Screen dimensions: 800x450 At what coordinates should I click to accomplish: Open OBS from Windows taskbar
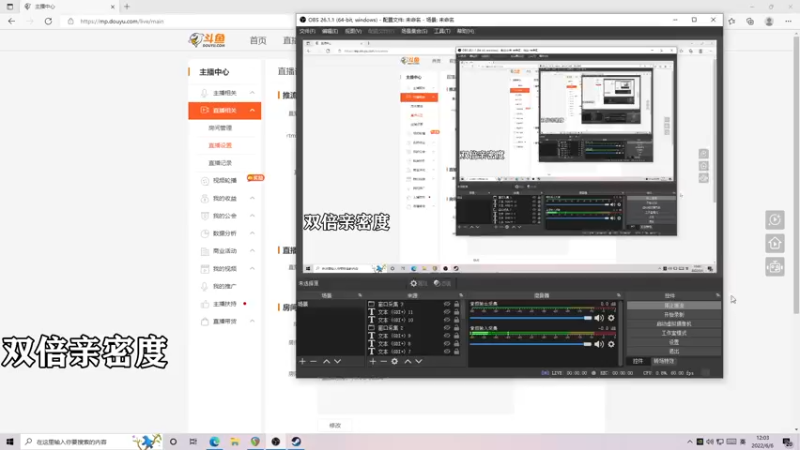(276, 441)
